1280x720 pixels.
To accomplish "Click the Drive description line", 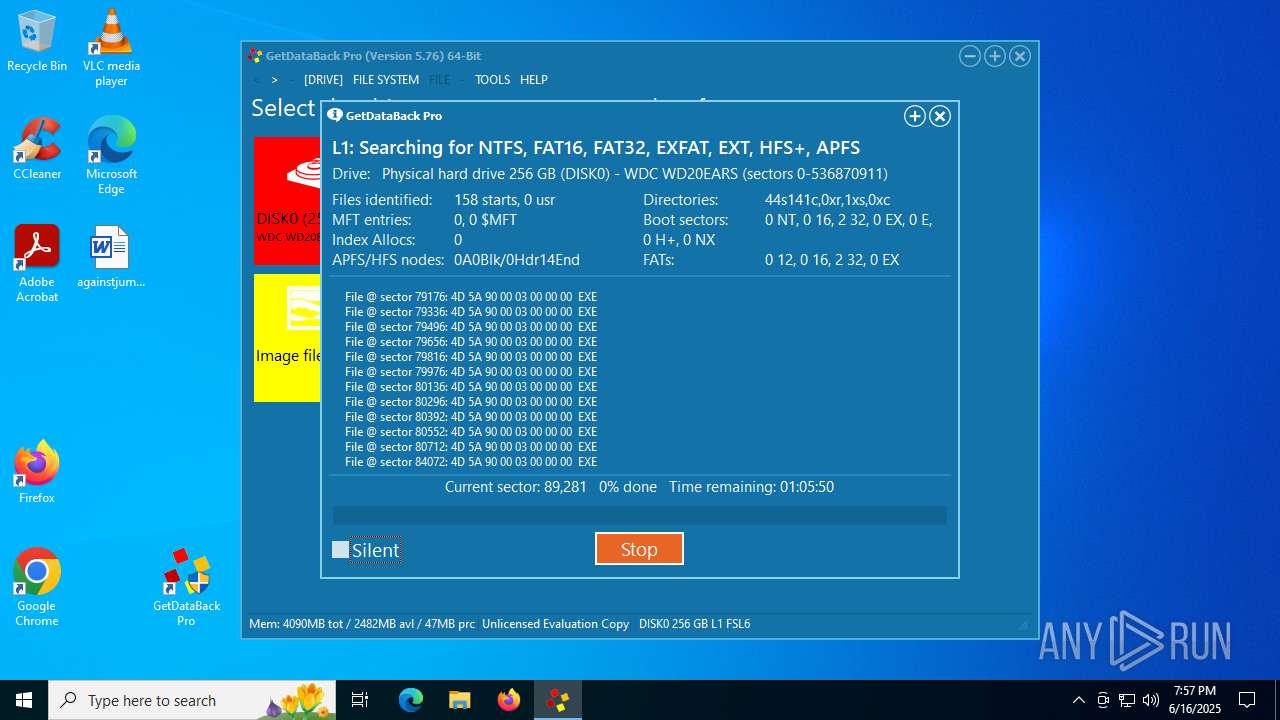I will 610,174.
